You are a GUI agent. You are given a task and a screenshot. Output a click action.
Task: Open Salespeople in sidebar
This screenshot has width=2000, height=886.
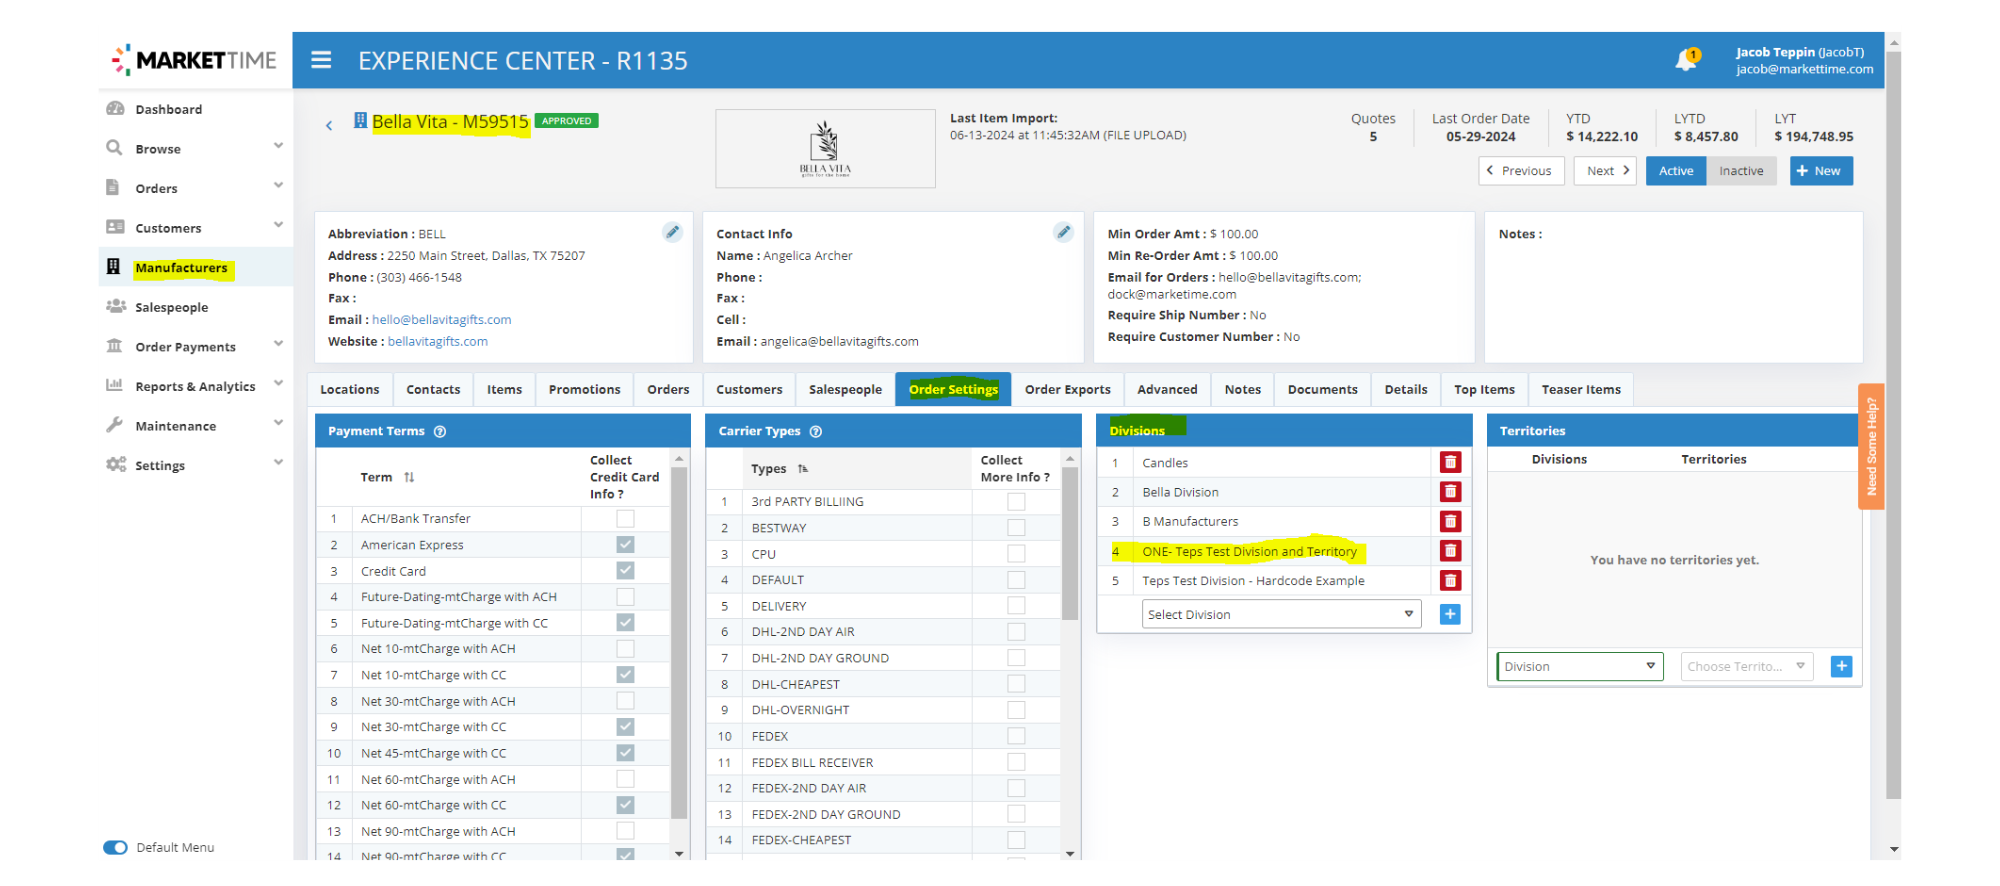[x=171, y=307]
